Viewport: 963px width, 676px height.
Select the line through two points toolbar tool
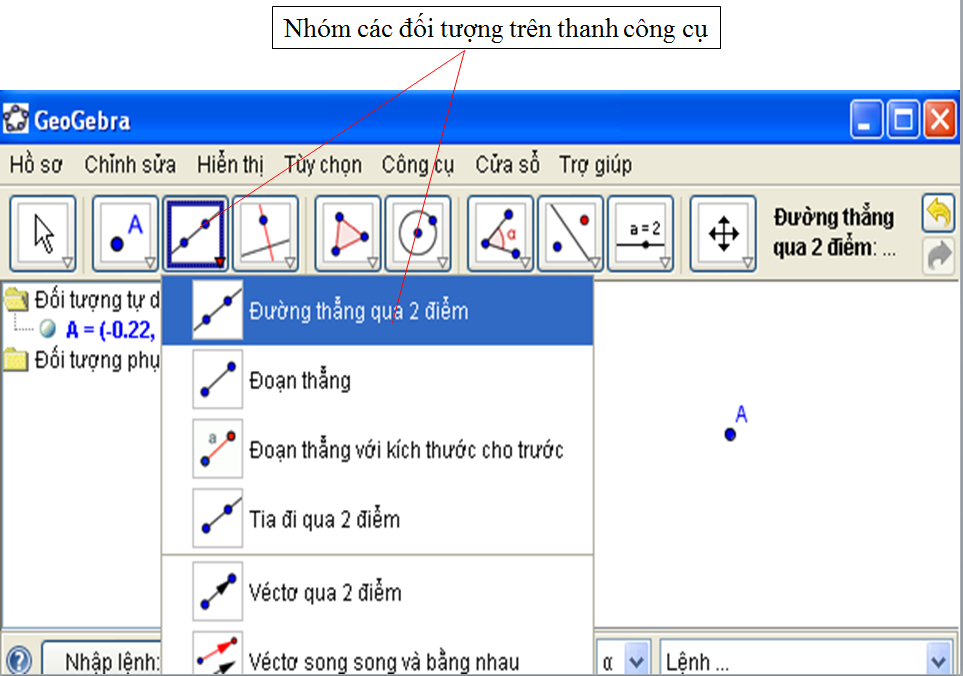[196, 233]
